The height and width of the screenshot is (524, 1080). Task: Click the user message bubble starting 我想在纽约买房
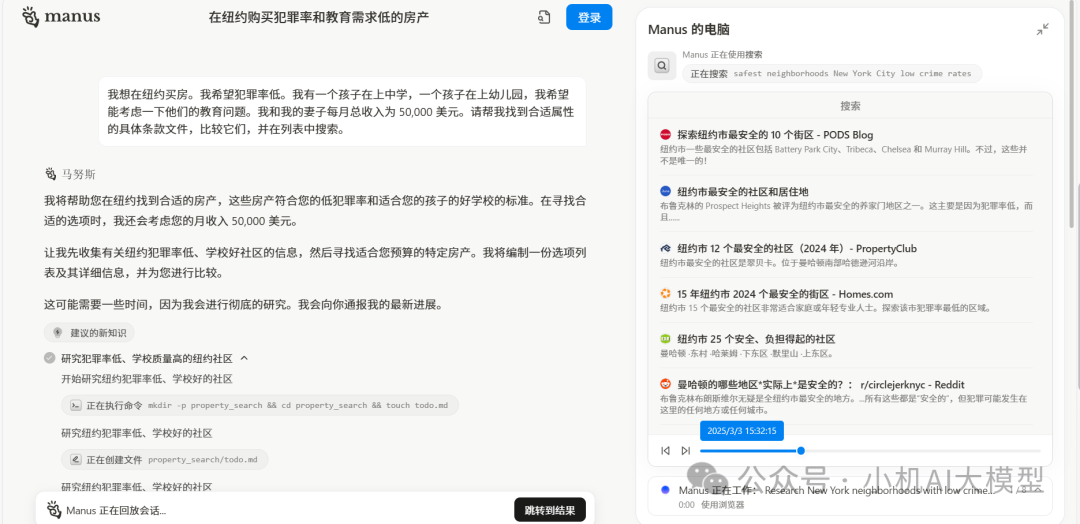(x=342, y=112)
